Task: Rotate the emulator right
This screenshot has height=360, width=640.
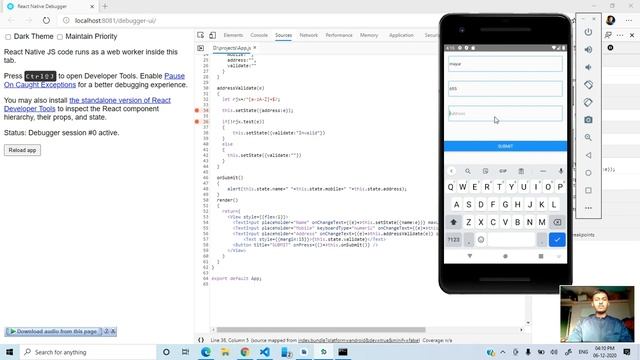Action: 588,102
